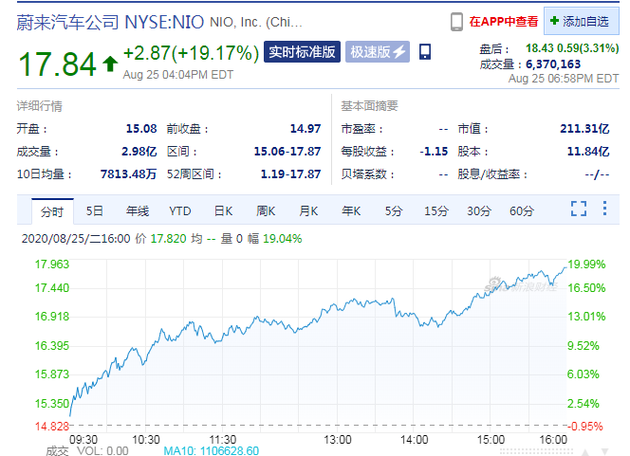The image size is (630, 456).
Task: Select the 周K chart tab
Action: click(x=266, y=211)
